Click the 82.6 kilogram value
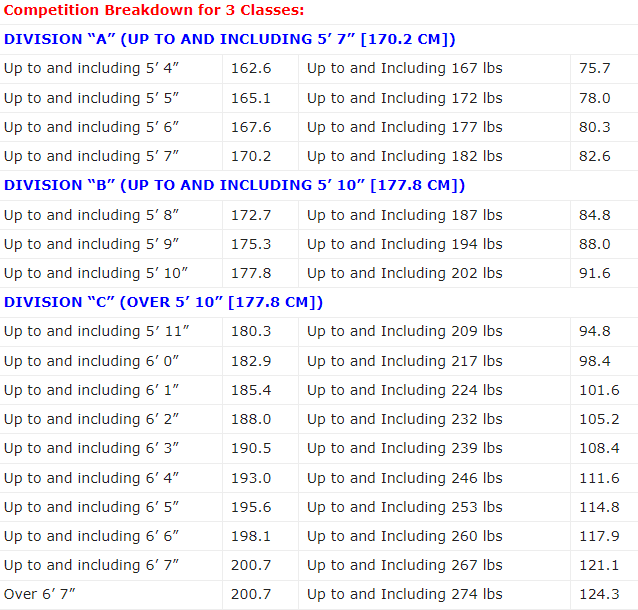 tap(594, 156)
